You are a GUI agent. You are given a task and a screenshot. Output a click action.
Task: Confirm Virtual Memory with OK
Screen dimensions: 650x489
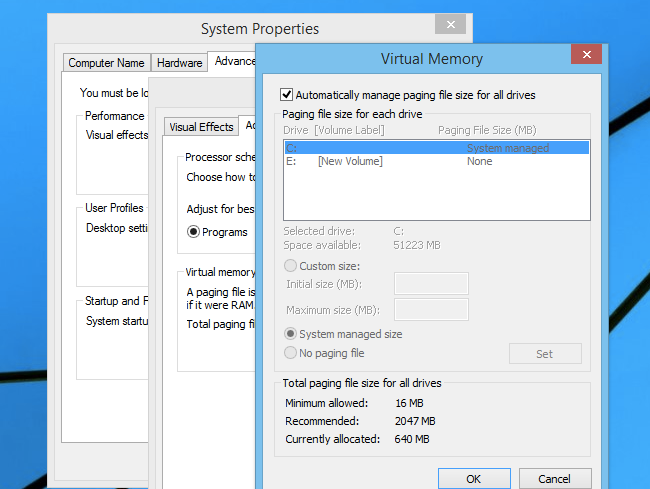(x=474, y=479)
